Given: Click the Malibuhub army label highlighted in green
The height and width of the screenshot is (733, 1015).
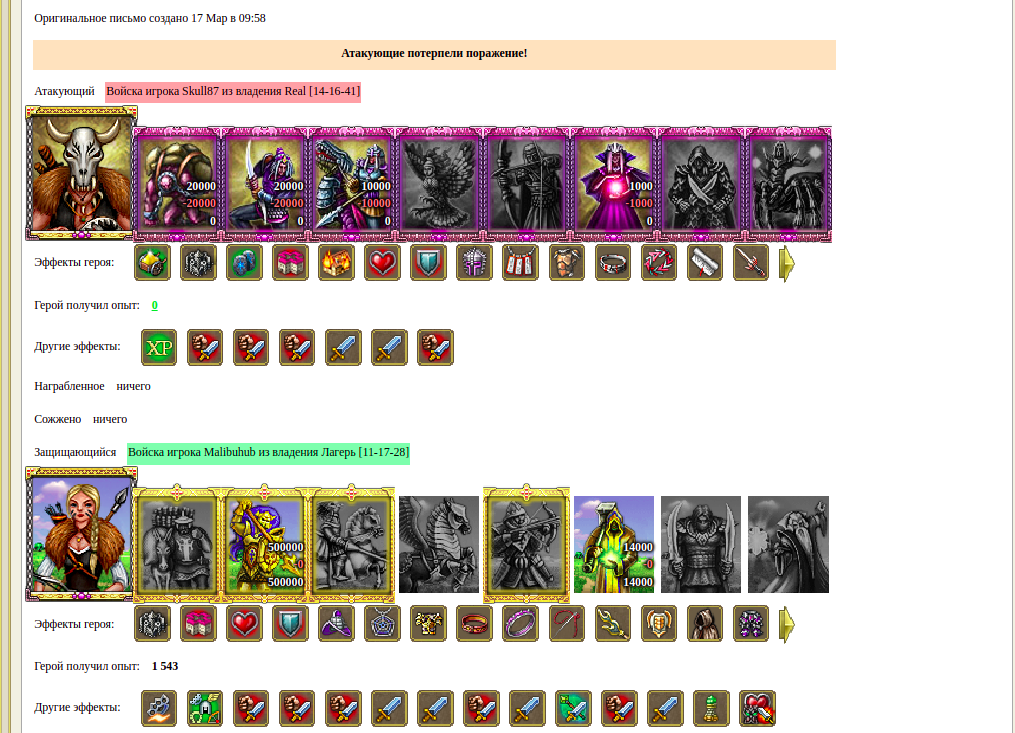Looking at the screenshot, I should [x=269, y=452].
